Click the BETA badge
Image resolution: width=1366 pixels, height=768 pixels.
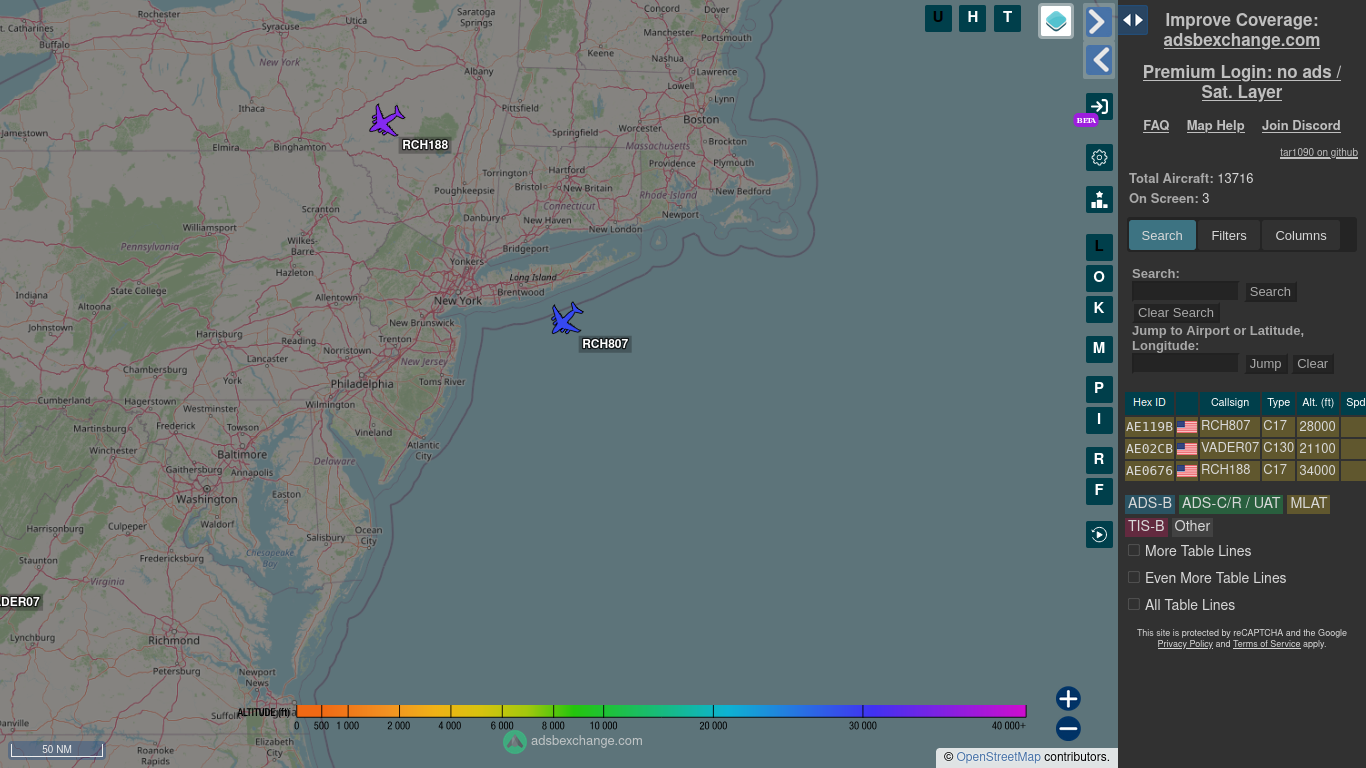pyautogui.click(x=1086, y=120)
